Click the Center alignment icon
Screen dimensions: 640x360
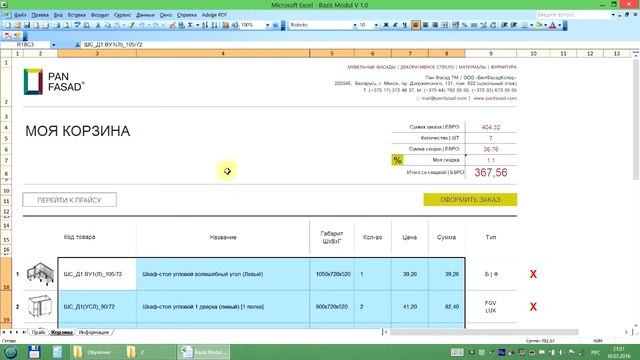425,25
